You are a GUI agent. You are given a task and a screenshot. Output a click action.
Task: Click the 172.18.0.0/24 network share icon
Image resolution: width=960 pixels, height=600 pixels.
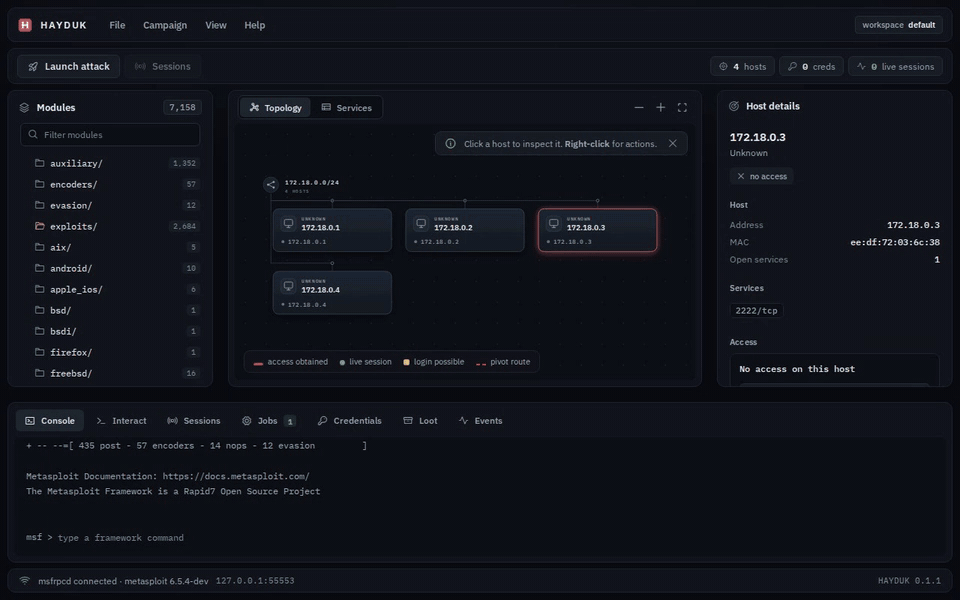(x=271, y=184)
